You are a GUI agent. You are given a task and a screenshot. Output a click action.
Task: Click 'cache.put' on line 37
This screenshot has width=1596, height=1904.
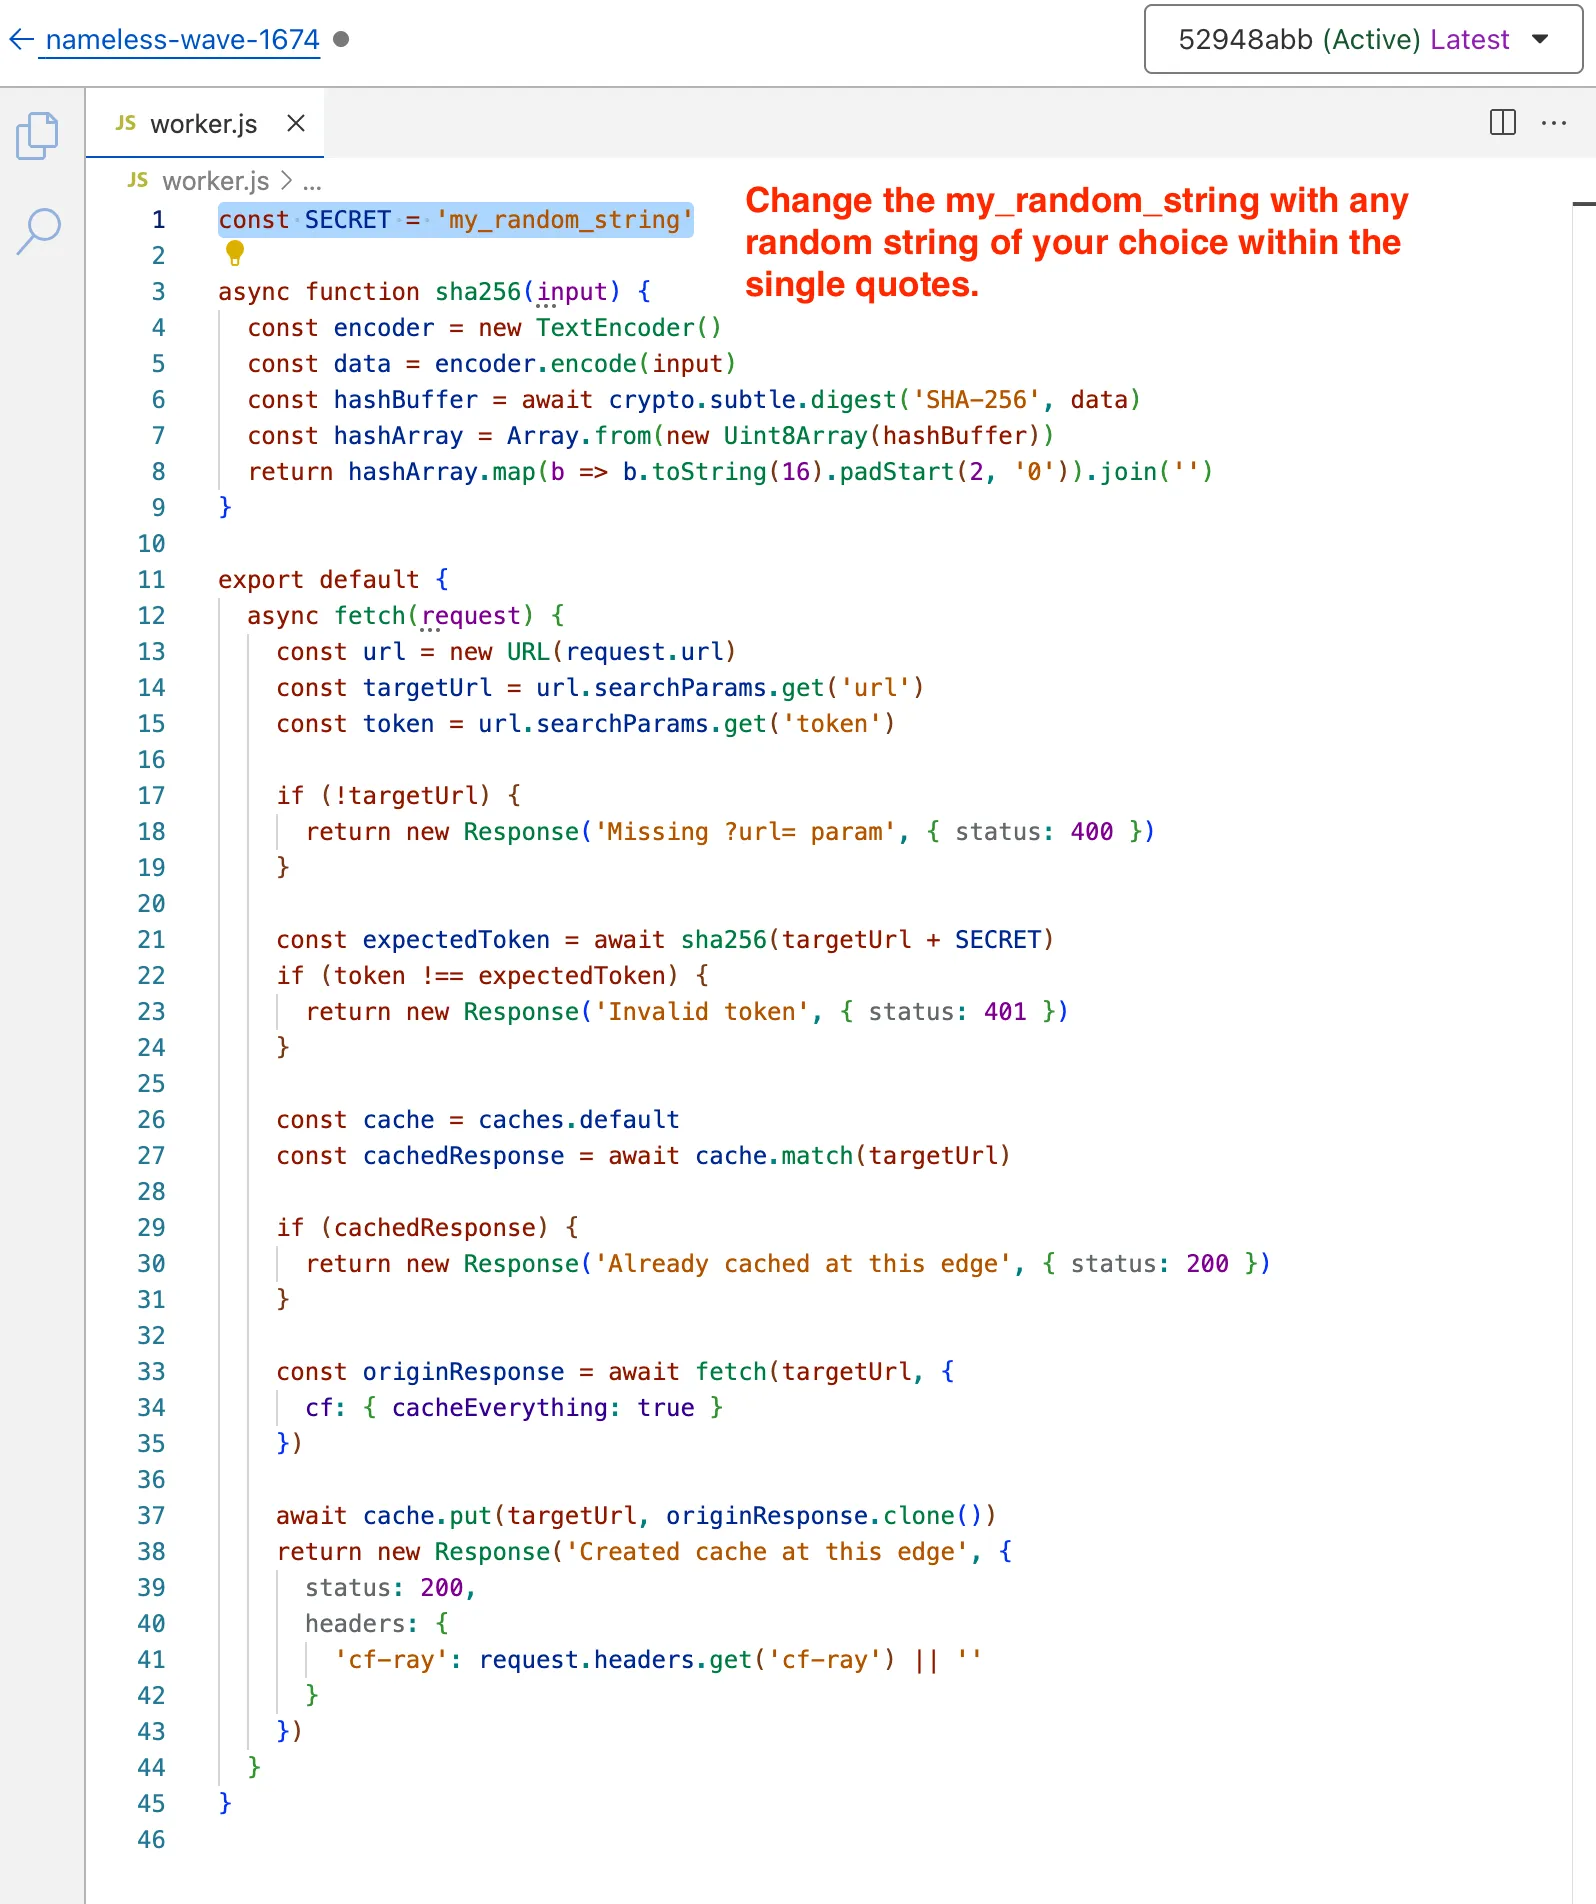[x=427, y=1515]
